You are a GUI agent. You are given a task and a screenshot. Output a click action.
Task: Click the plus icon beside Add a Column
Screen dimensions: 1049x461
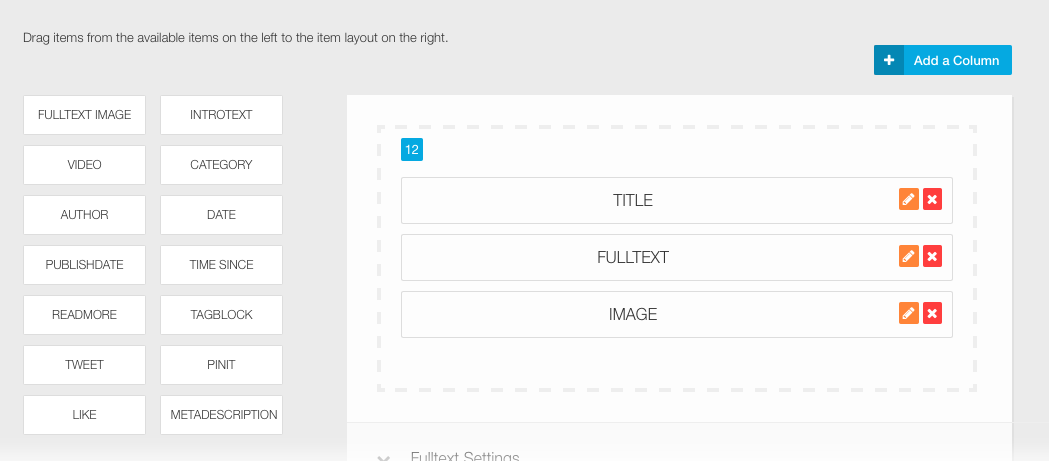click(x=888, y=60)
